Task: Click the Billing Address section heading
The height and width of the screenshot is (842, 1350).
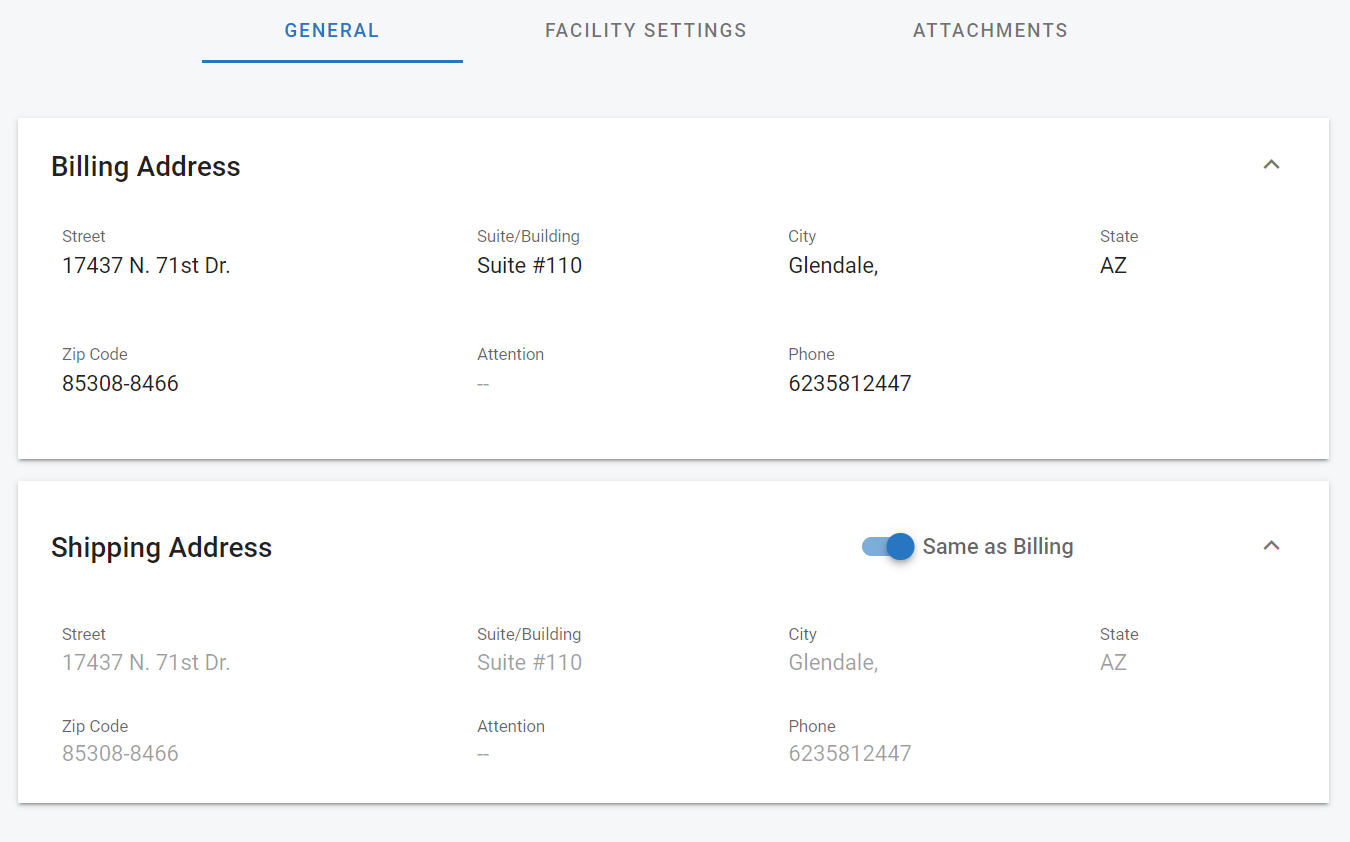Action: pyautogui.click(x=146, y=166)
